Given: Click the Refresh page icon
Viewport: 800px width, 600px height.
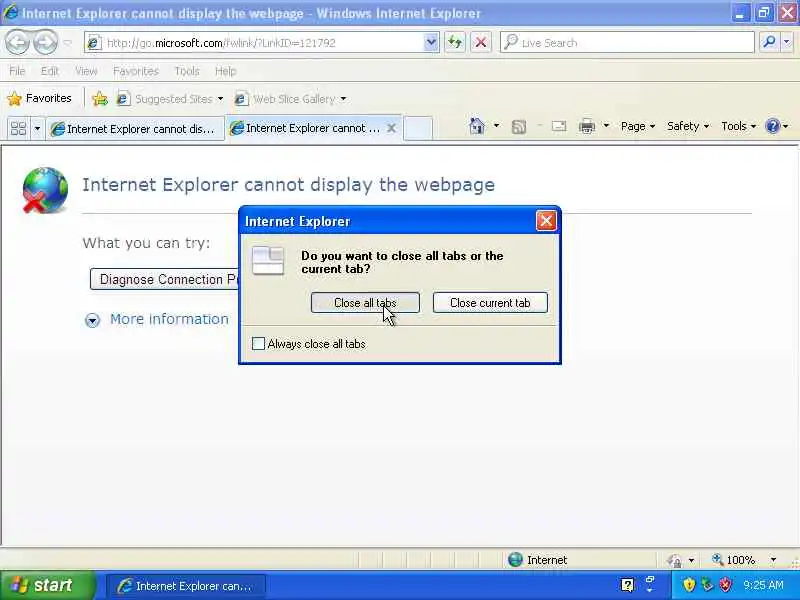Looking at the screenshot, I should tap(455, 42).
